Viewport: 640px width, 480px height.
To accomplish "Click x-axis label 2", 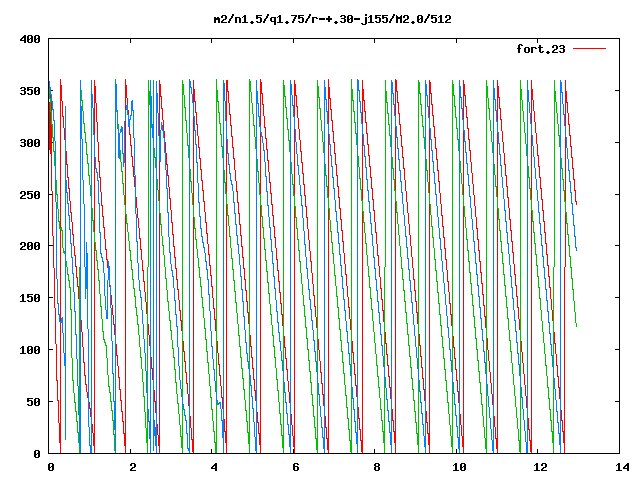I will pos(133,467).
